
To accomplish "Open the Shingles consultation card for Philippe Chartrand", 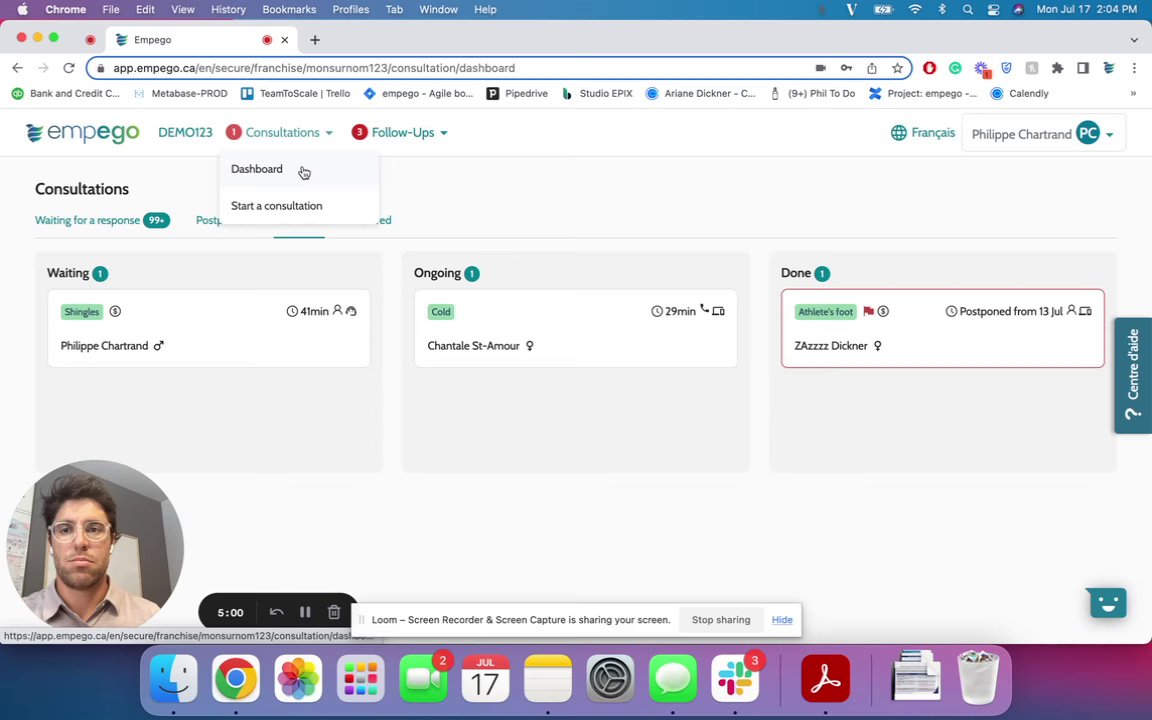I will pyautogui.click(x=209, y=328).
